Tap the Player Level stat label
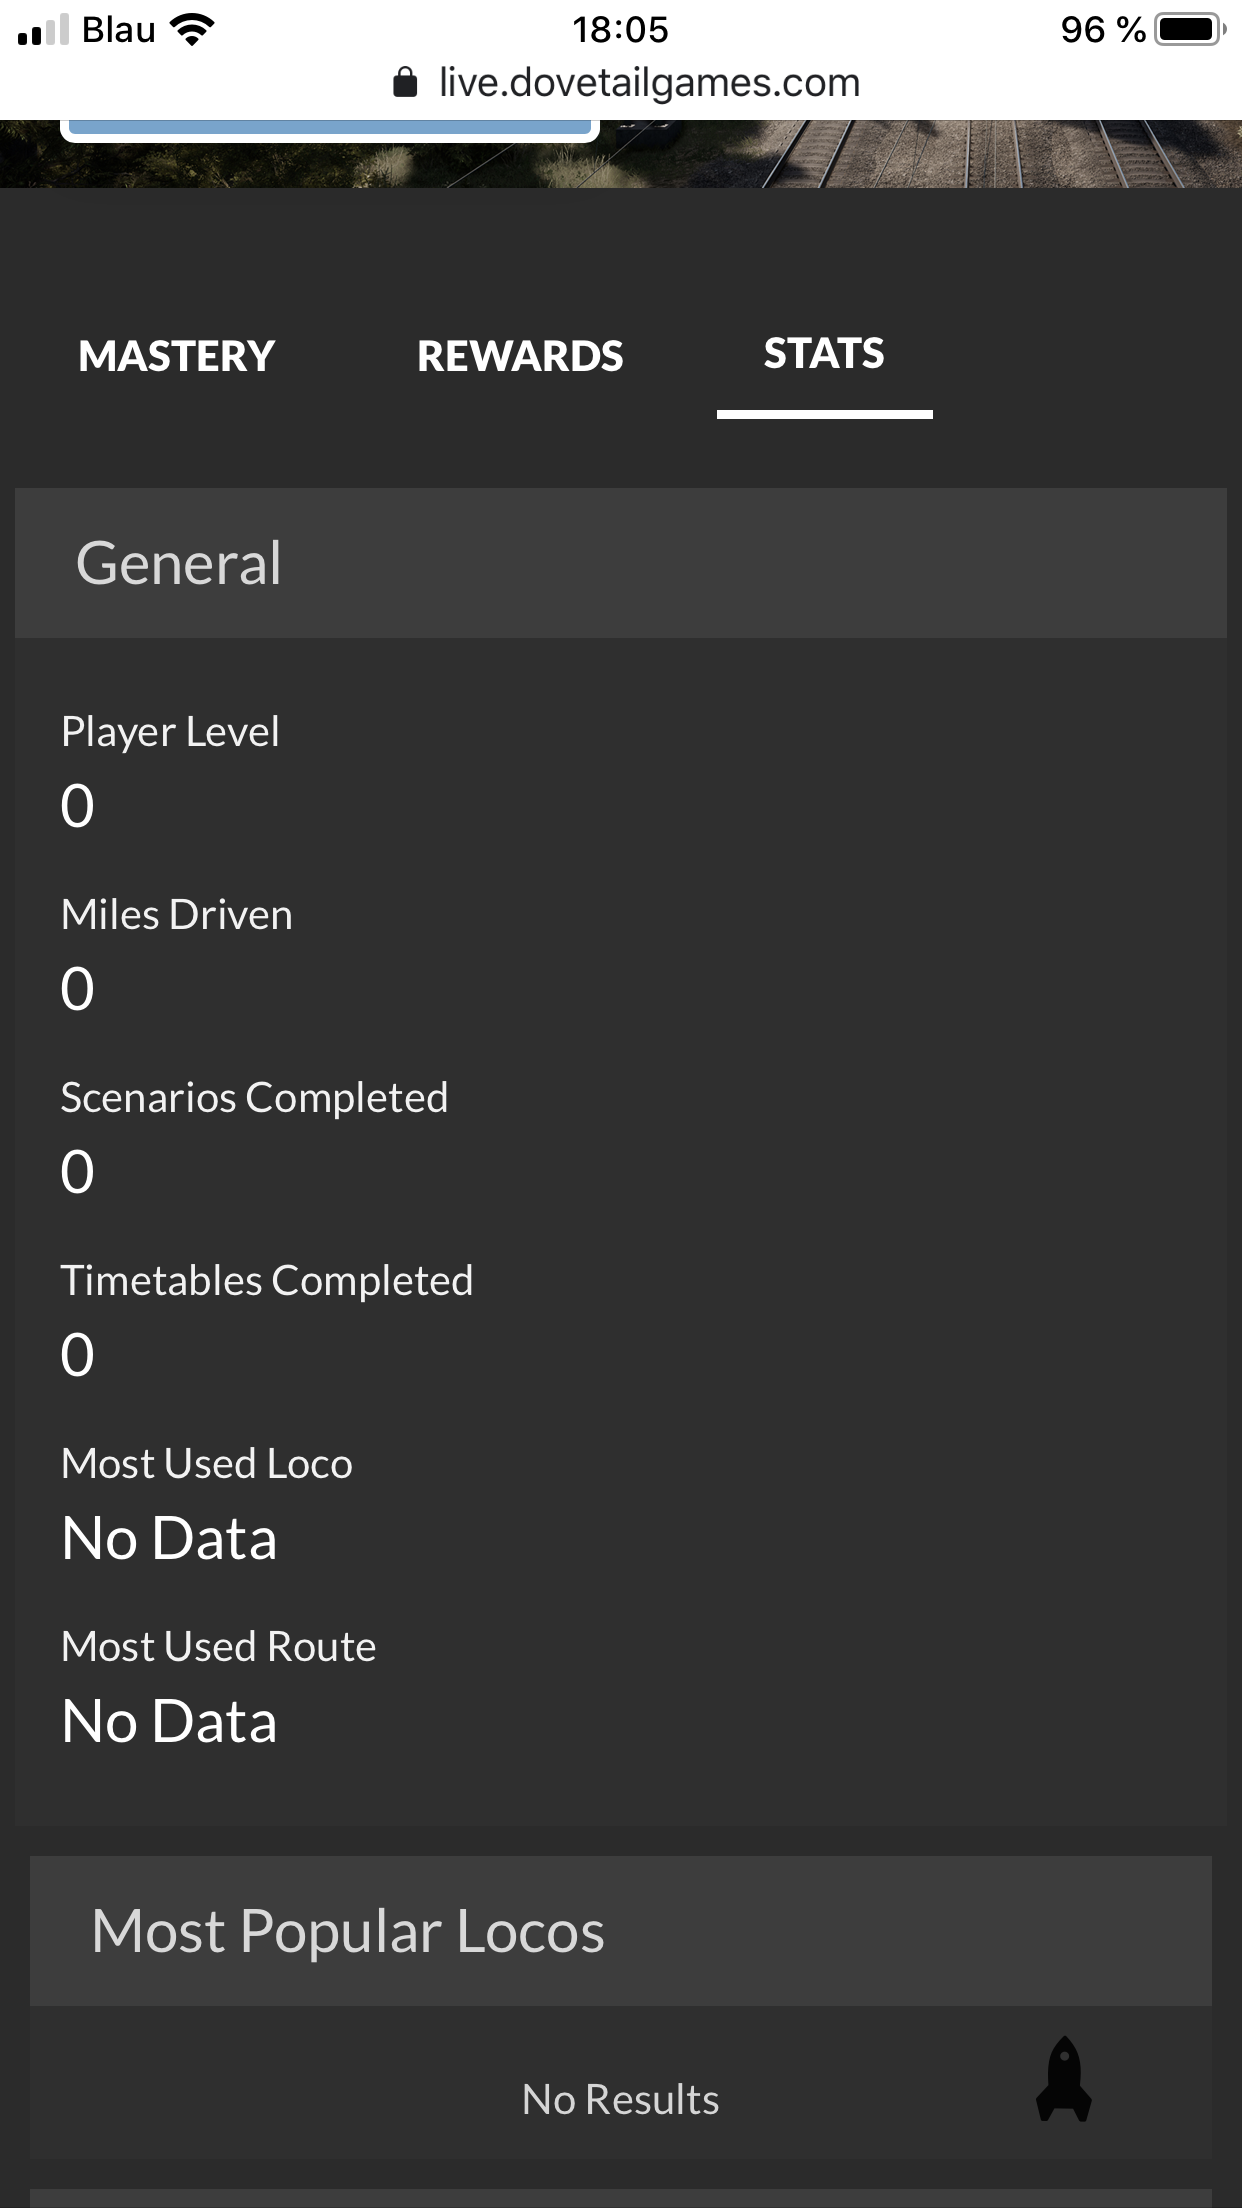Screen dimensions: 1242x2208 (x=170, y=731)
